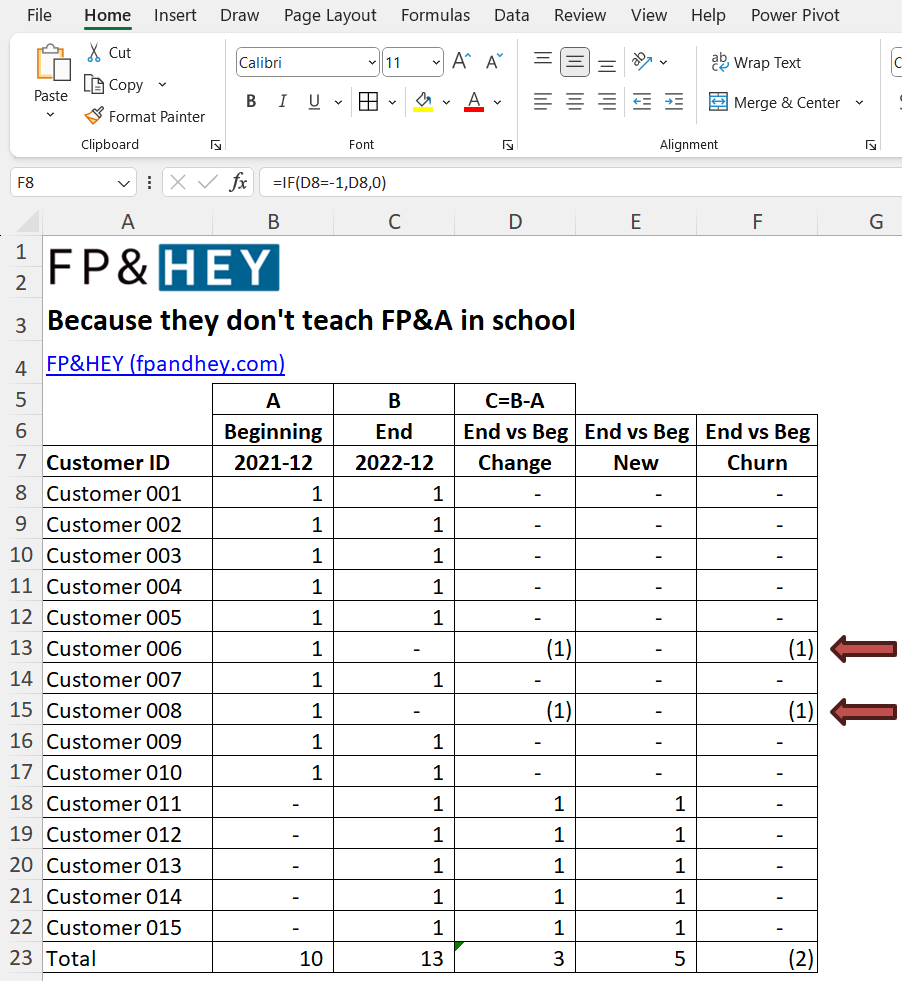Select the Customer 006 cell
The image size is (902, 981).
(x=128, y=648)
